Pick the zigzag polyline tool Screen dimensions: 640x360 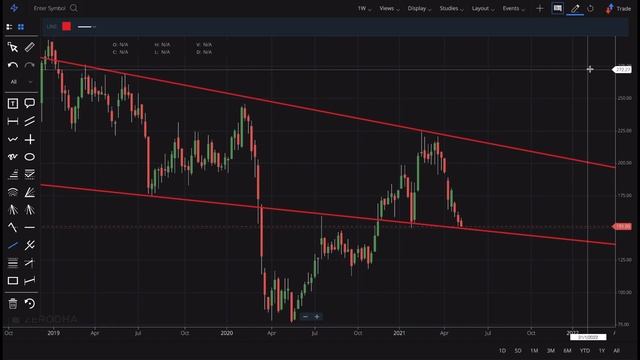[x=13, y=139]
